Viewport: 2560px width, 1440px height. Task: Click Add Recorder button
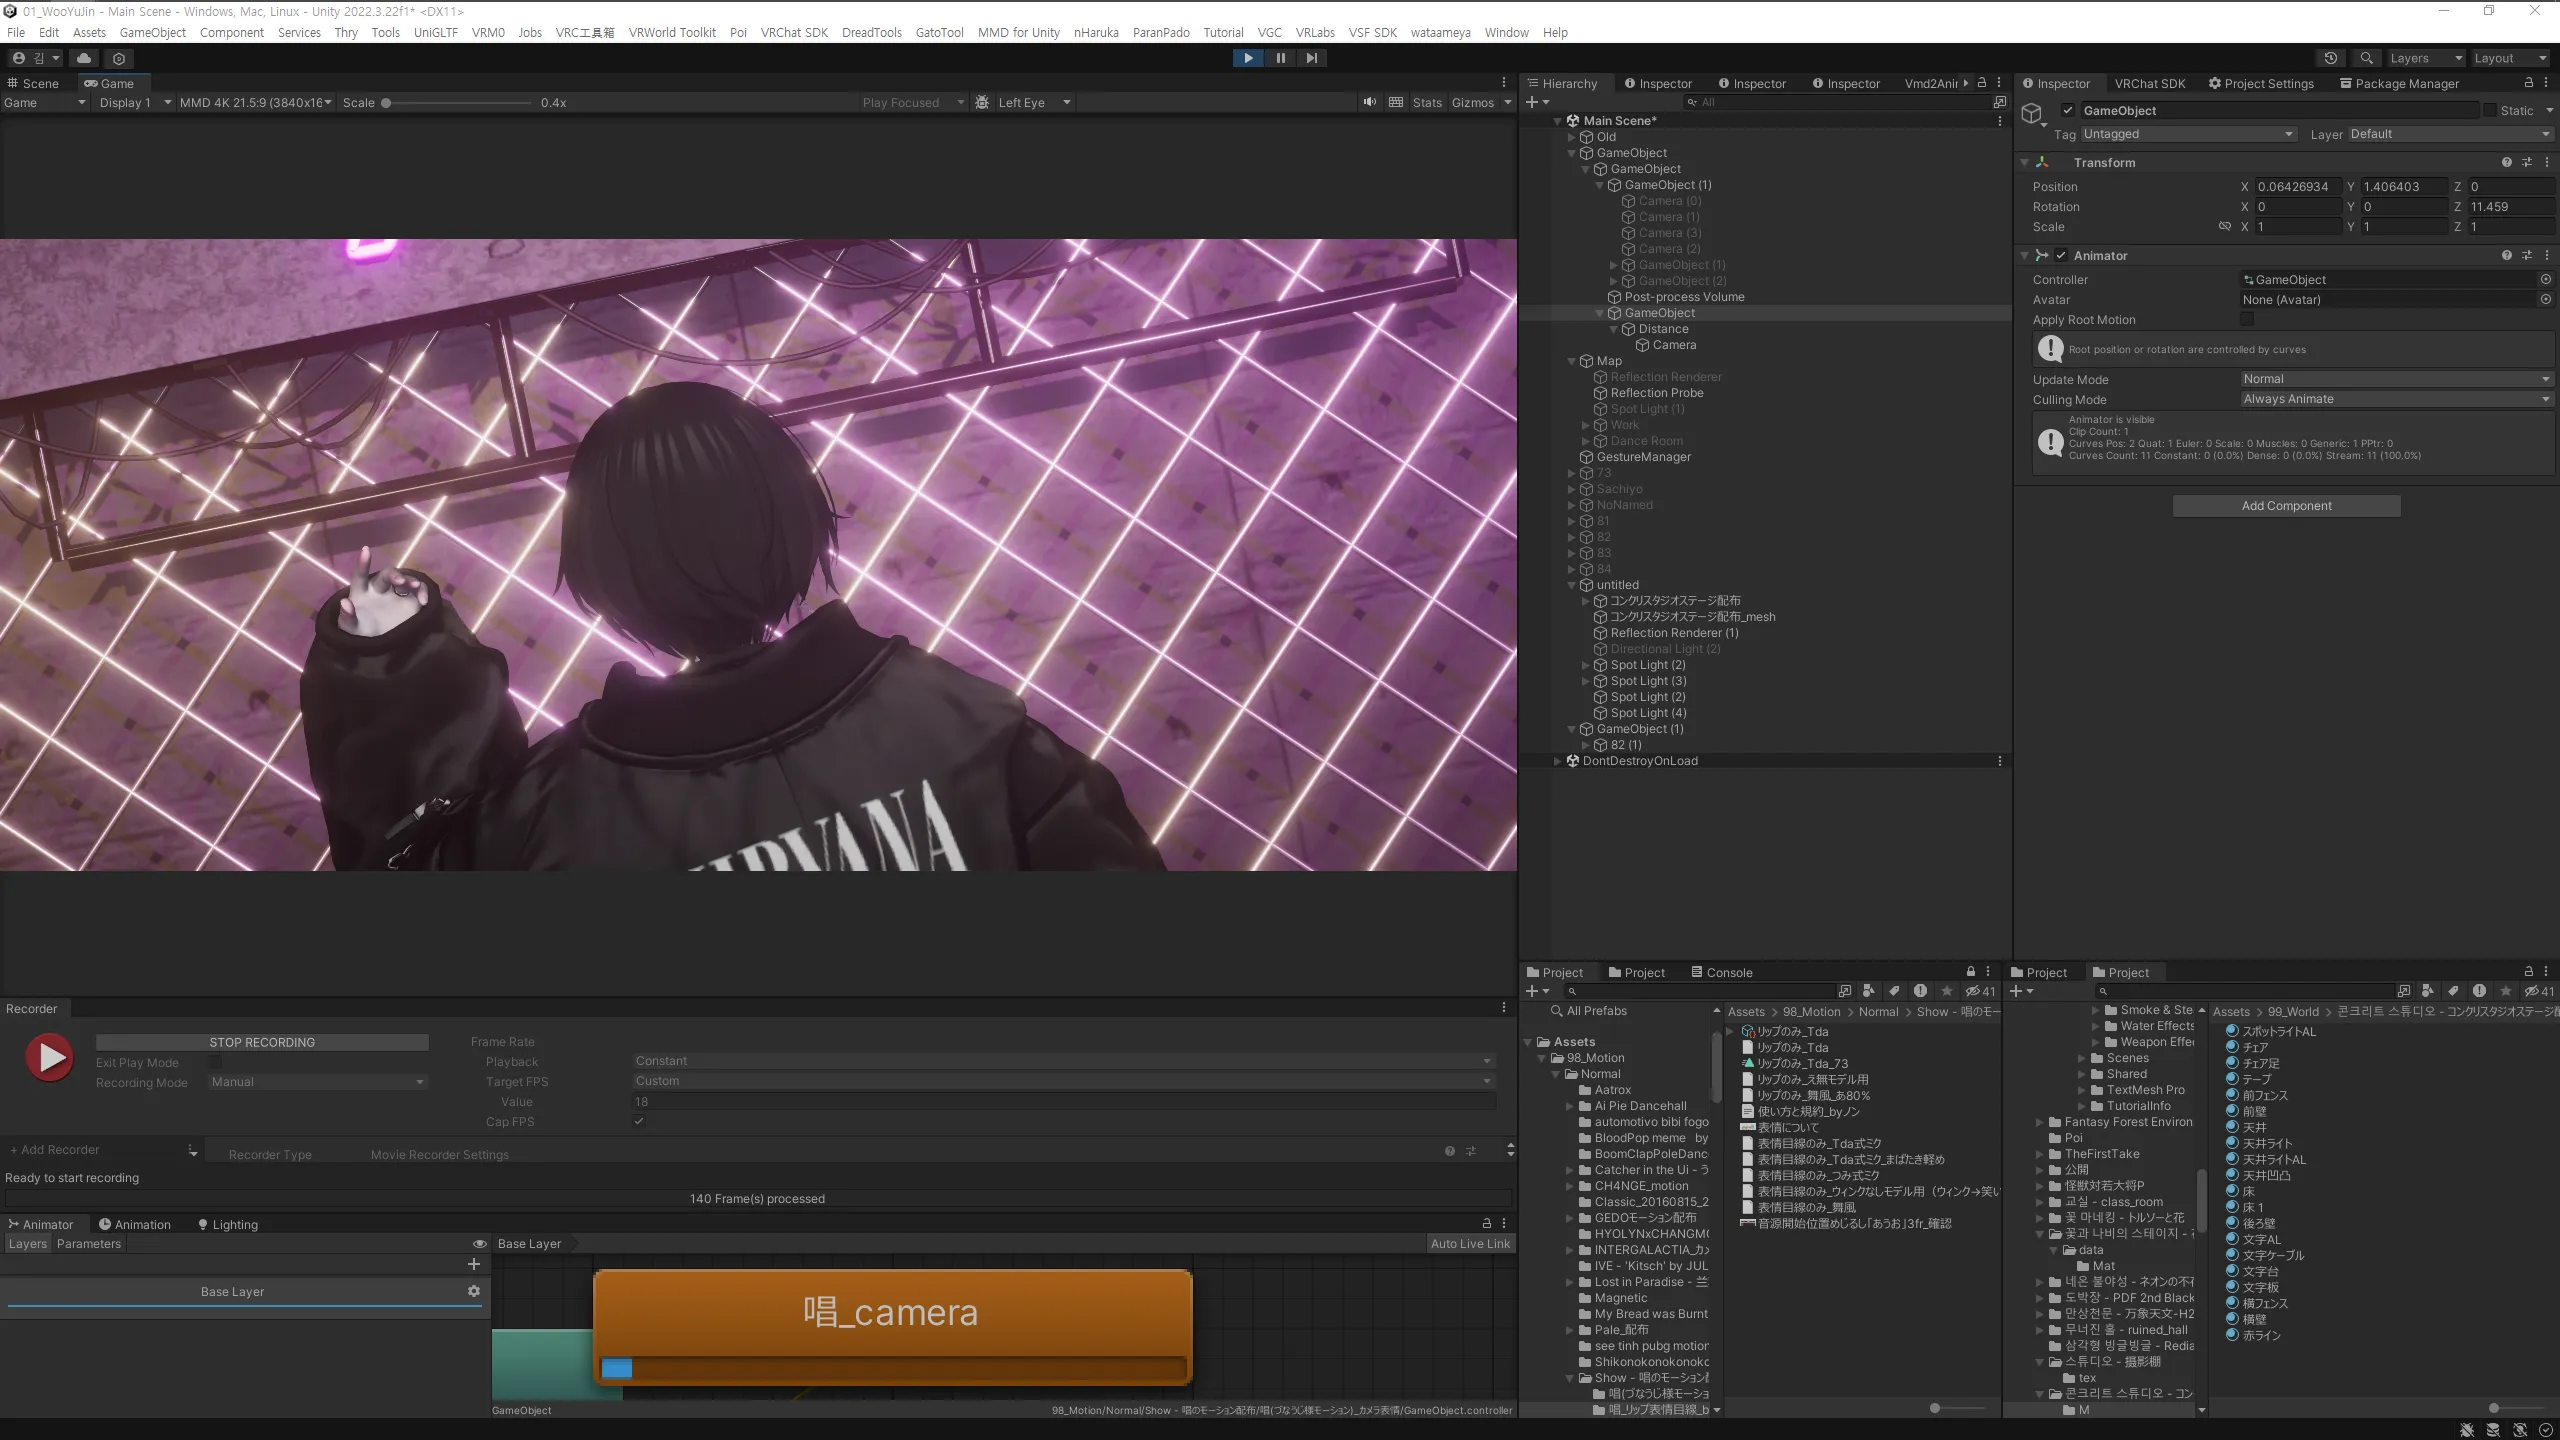point(55,1150)
